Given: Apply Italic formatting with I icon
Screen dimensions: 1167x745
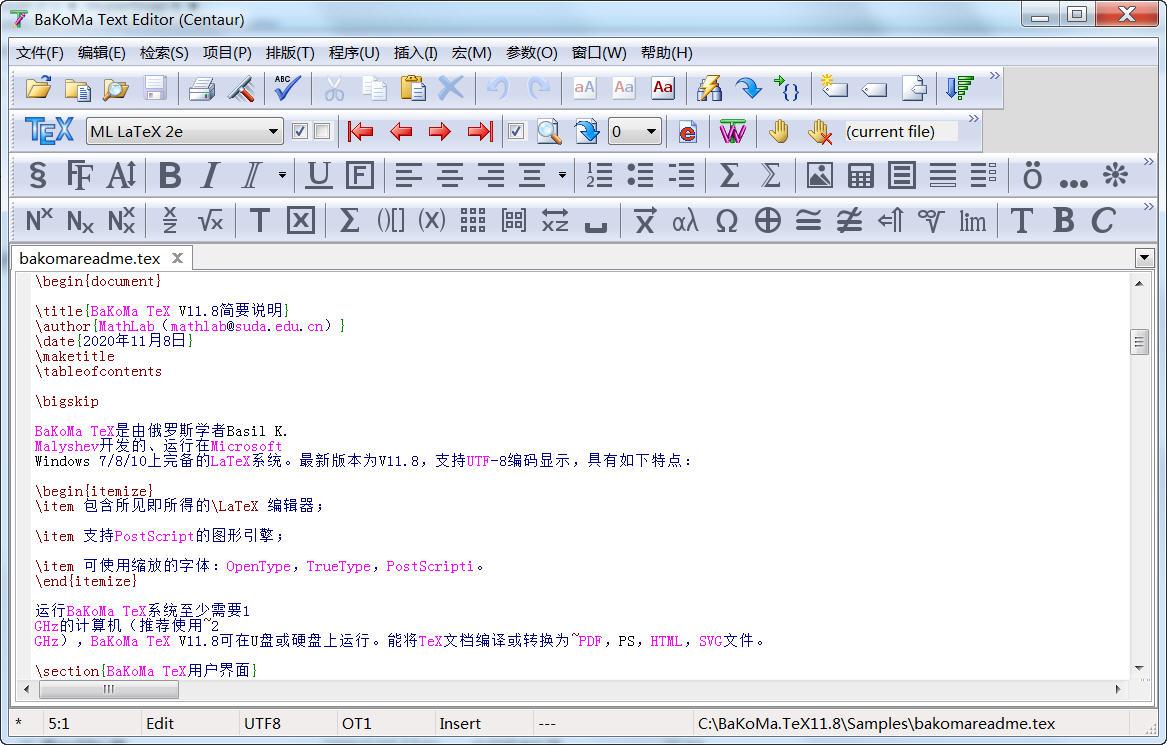Looking at the screenshot, I should click(211, 176).
